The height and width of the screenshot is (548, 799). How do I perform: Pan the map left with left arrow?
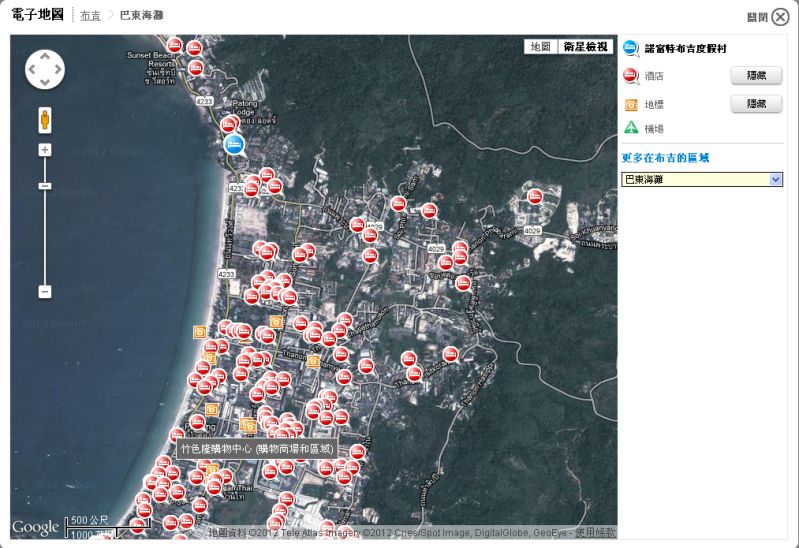click(32, 69)
